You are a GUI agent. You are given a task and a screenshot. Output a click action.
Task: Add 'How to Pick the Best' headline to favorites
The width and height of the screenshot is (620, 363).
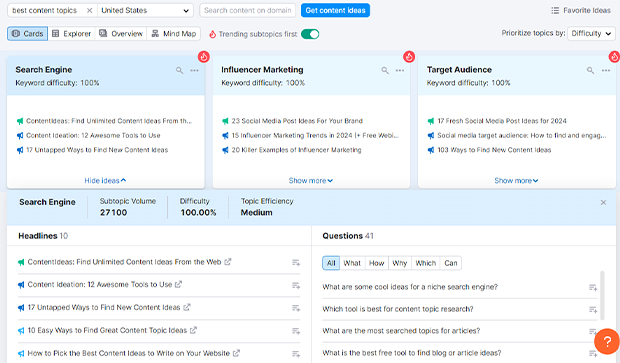tap(296, 354)
